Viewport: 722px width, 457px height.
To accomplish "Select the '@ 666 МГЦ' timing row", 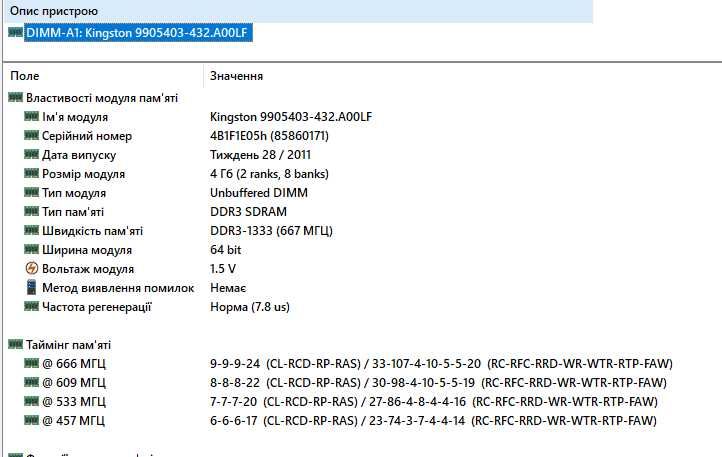I will [x=74, y=363].
